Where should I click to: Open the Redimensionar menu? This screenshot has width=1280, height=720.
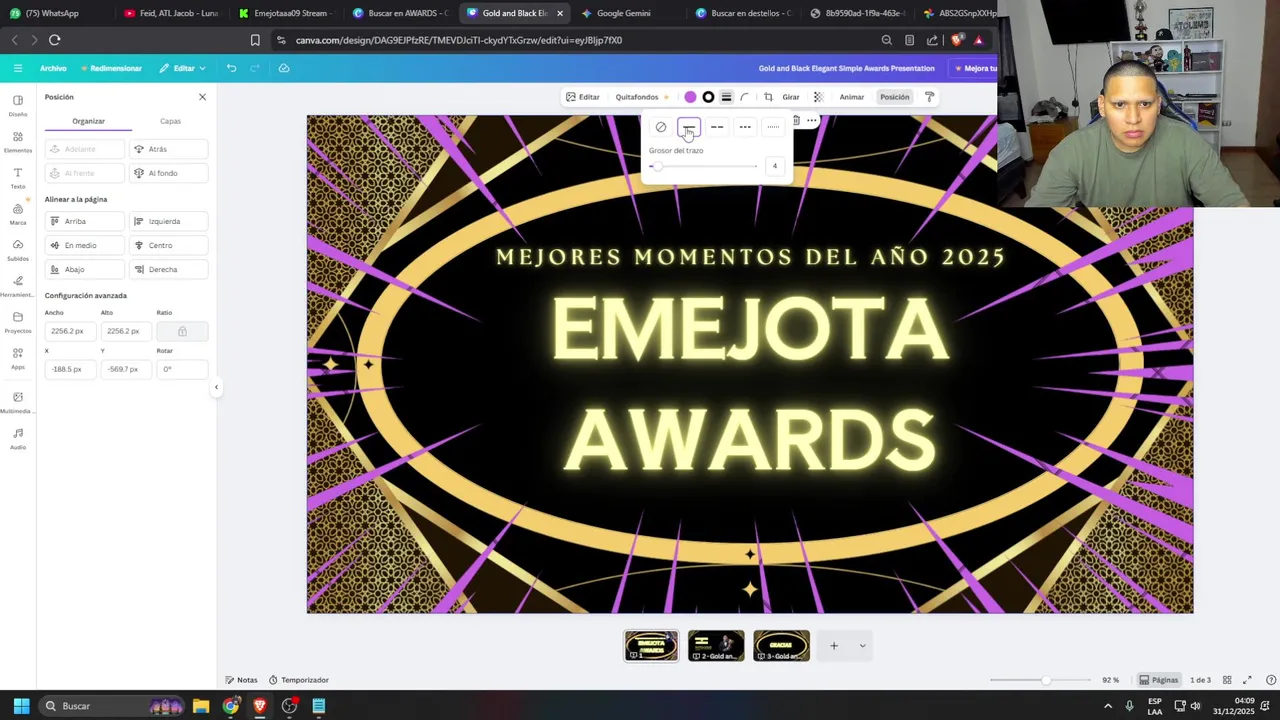112,68
